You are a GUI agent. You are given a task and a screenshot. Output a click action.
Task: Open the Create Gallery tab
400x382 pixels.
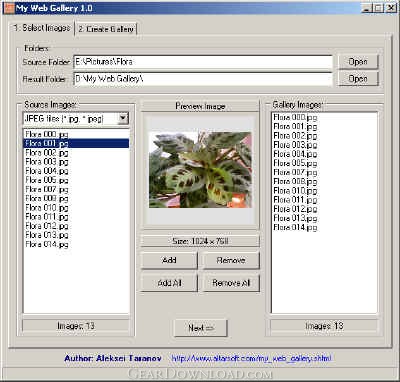[x=106, y=29]
